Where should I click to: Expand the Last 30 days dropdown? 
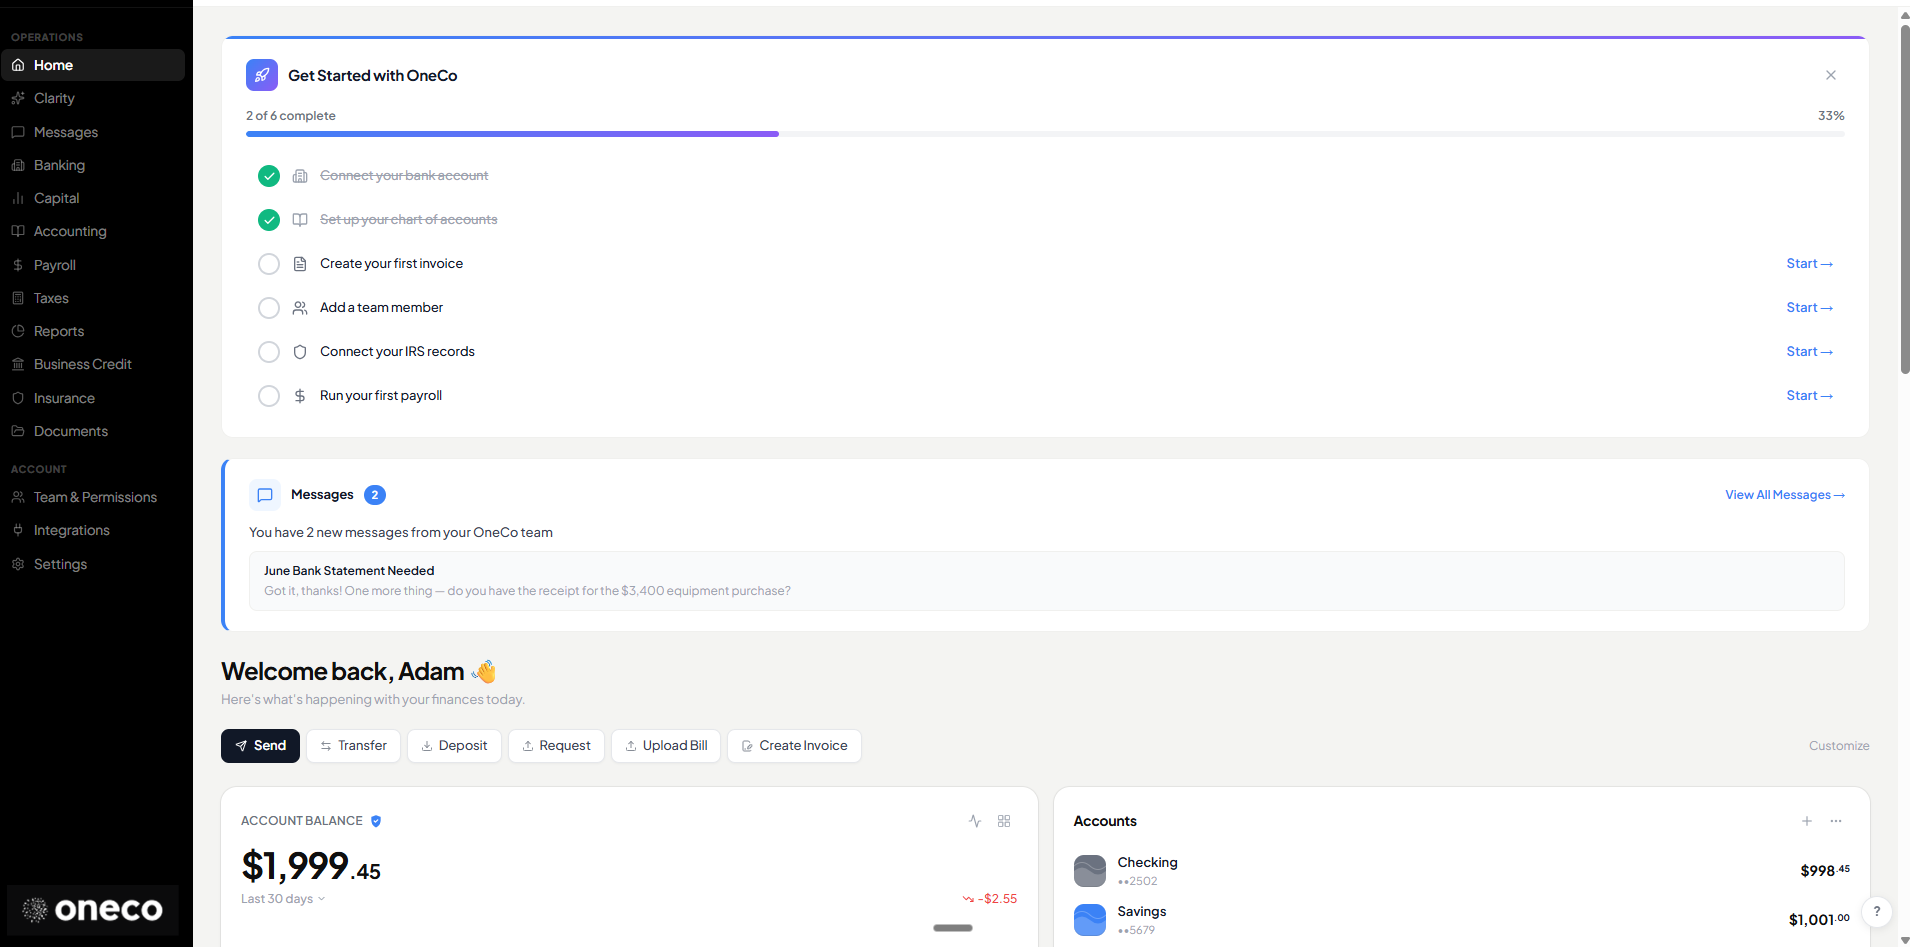[x=283, y=899]
